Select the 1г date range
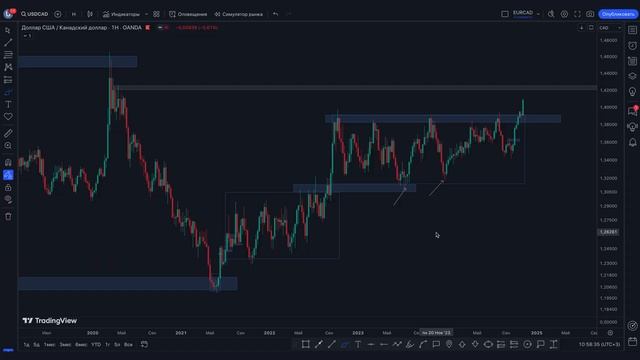Viewport: 640px width, 360px height. [x=107, y=344]
